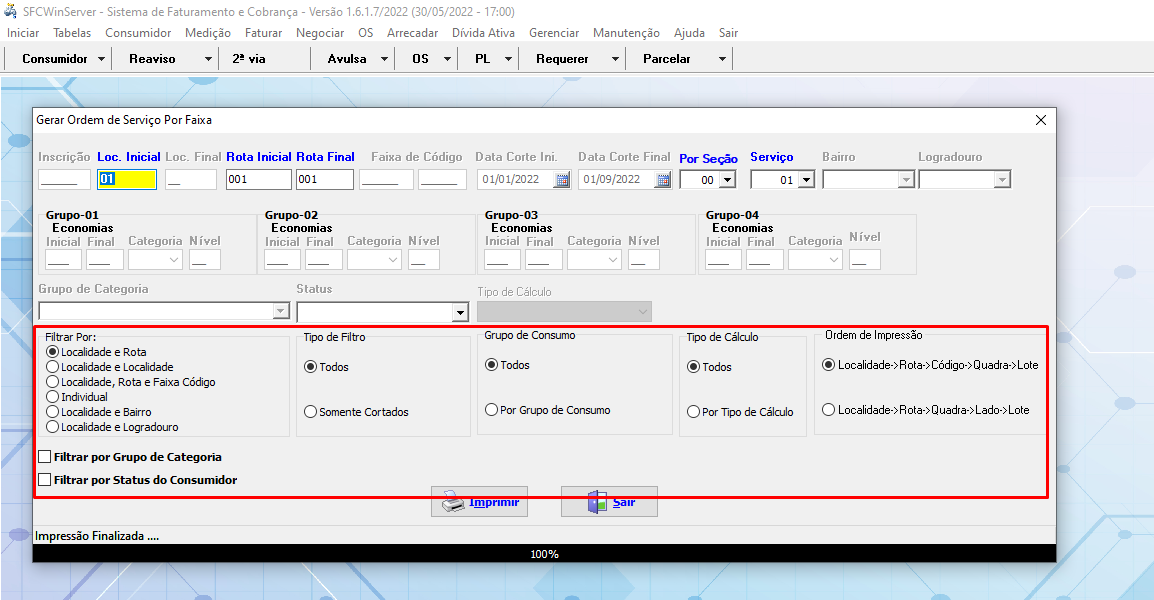The image size is (1154, 600).
Task: Click the Sair exit door button
Action: pos(609,502)
